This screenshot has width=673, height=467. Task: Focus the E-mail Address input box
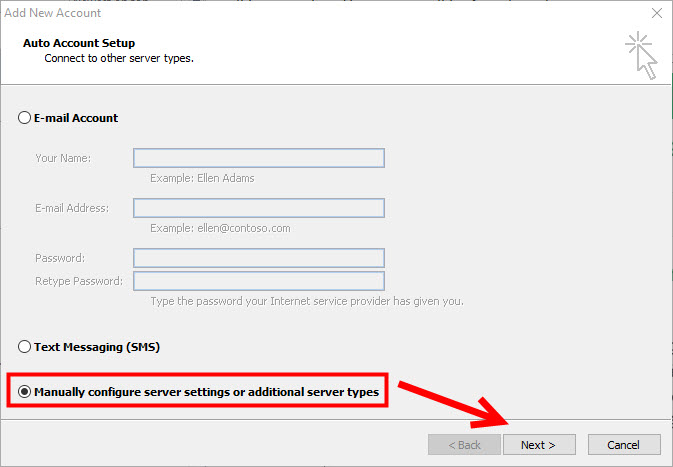[x=259, y=208]
